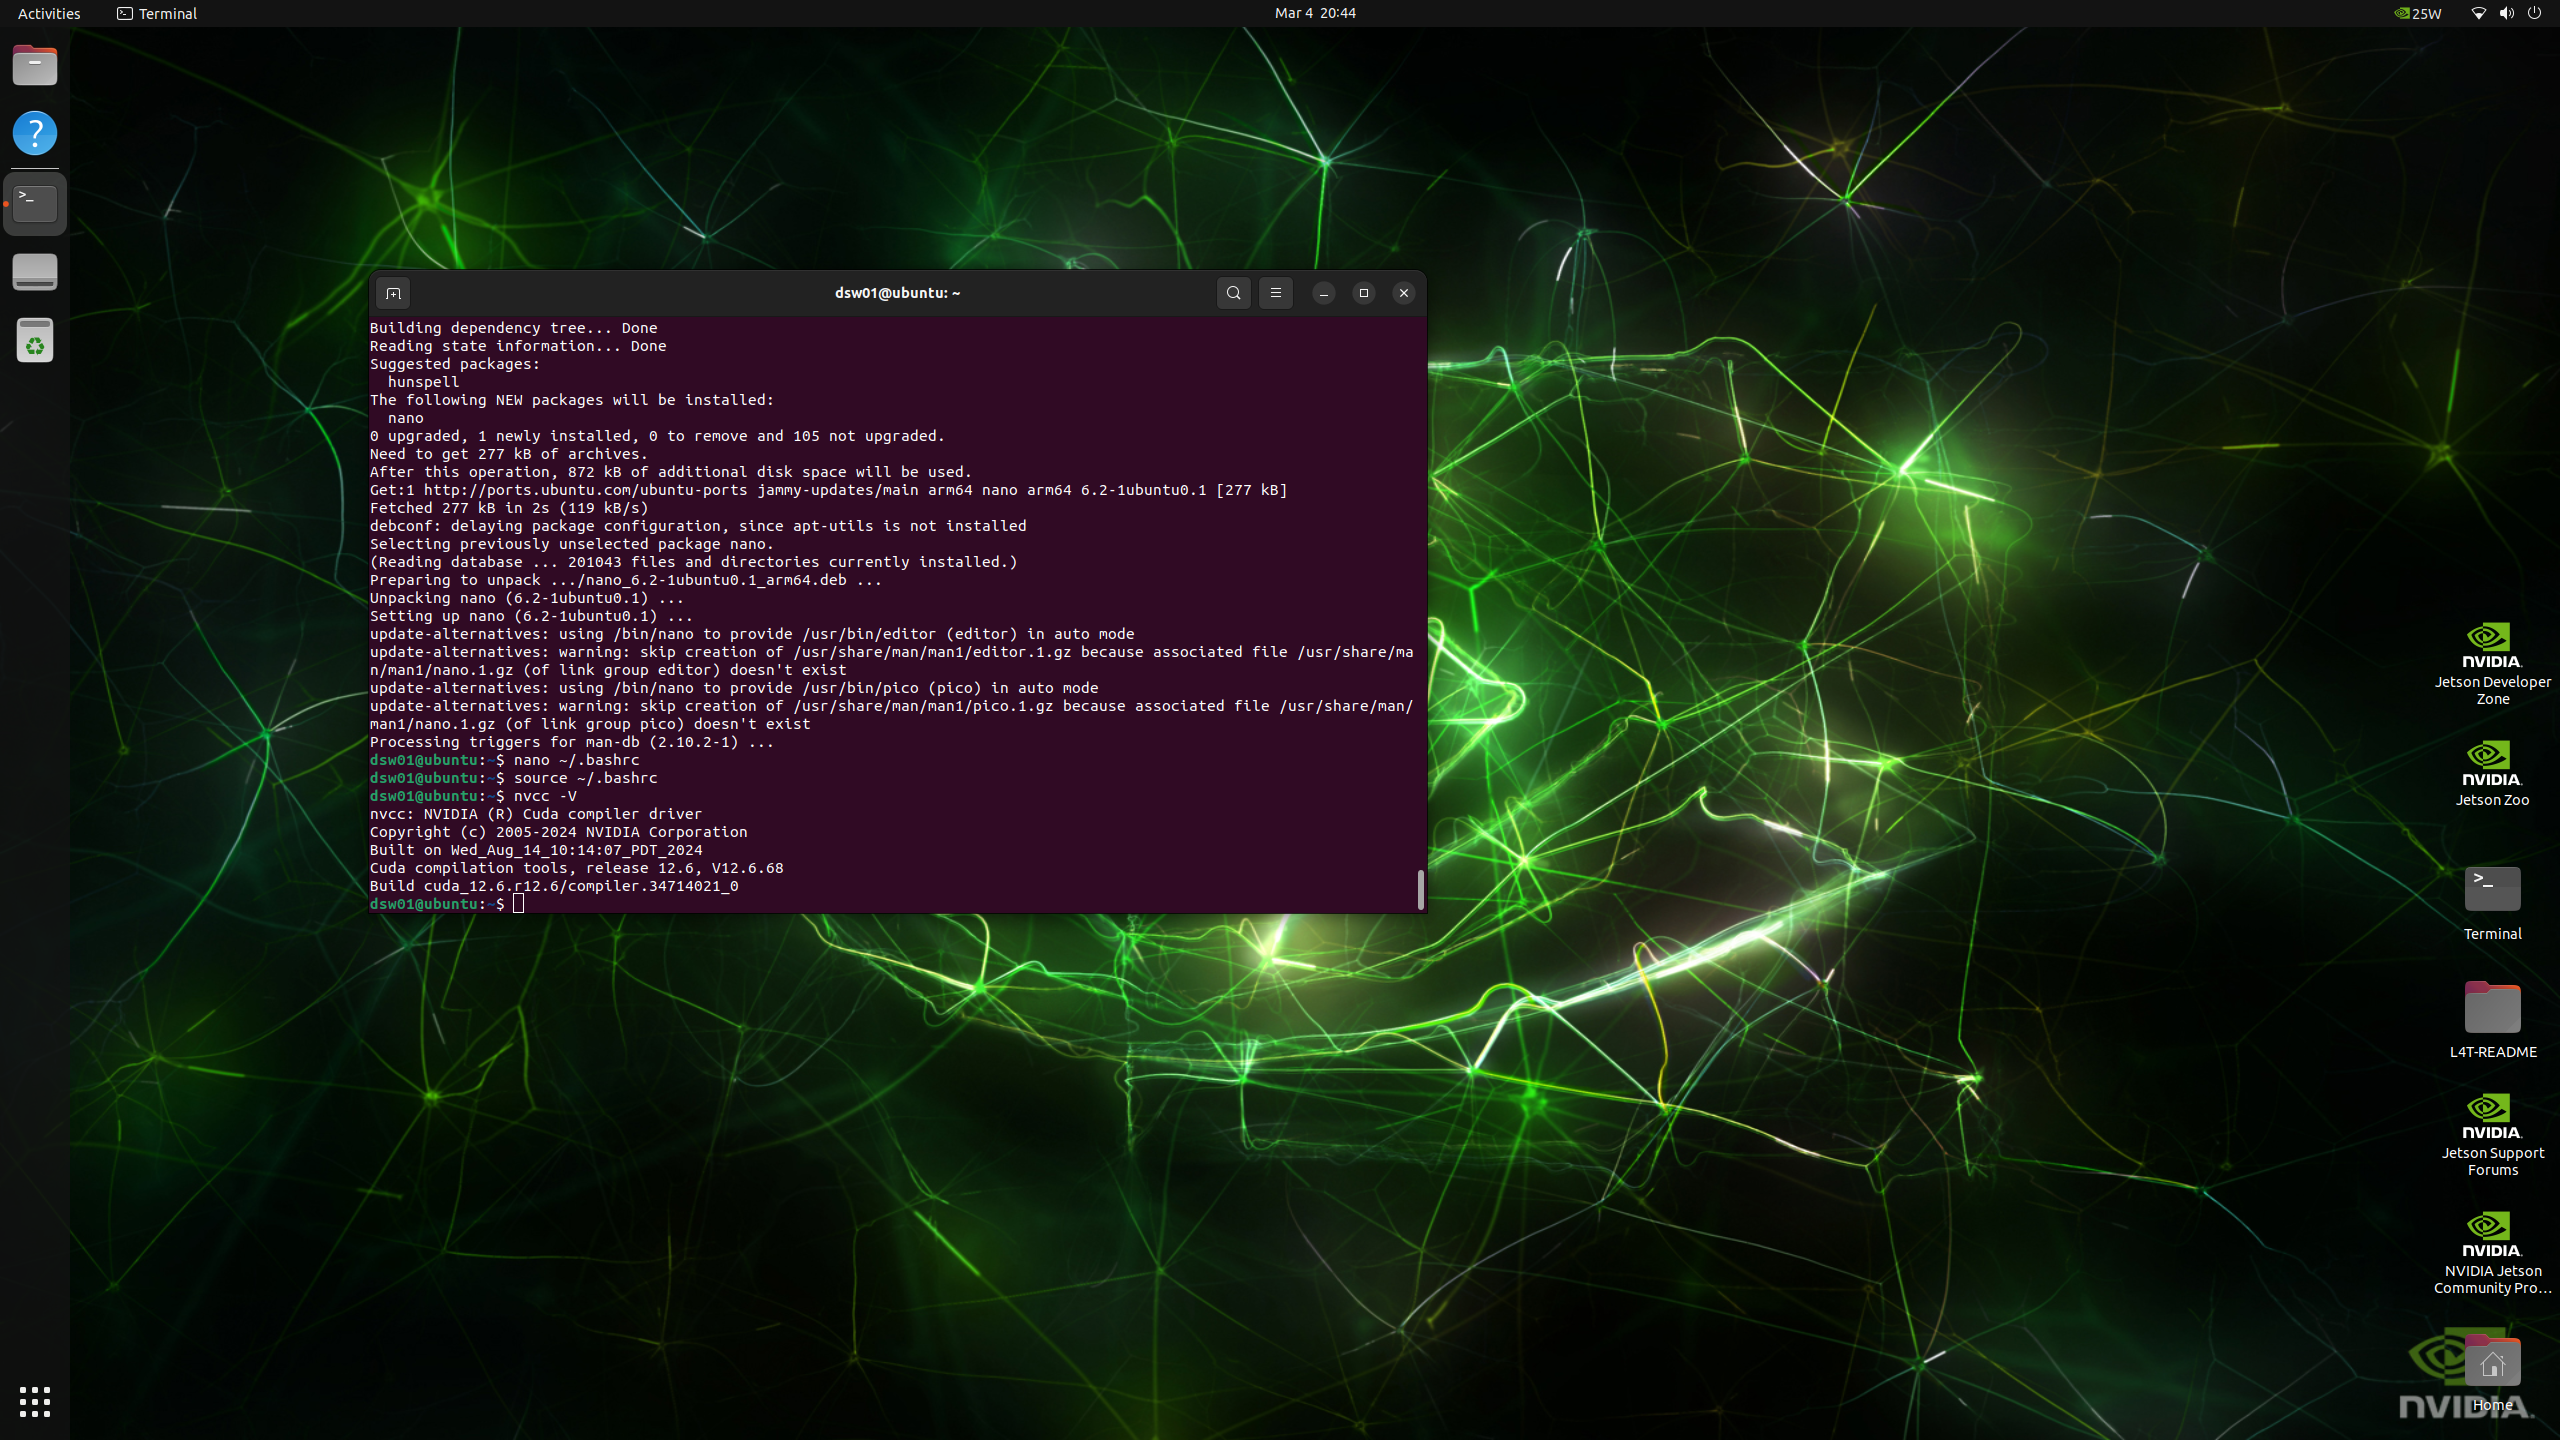This screenshot has height=1440, width=2560.
Task: Open Jetson Developer Zone desktop shortcut
Action: 2491,662
